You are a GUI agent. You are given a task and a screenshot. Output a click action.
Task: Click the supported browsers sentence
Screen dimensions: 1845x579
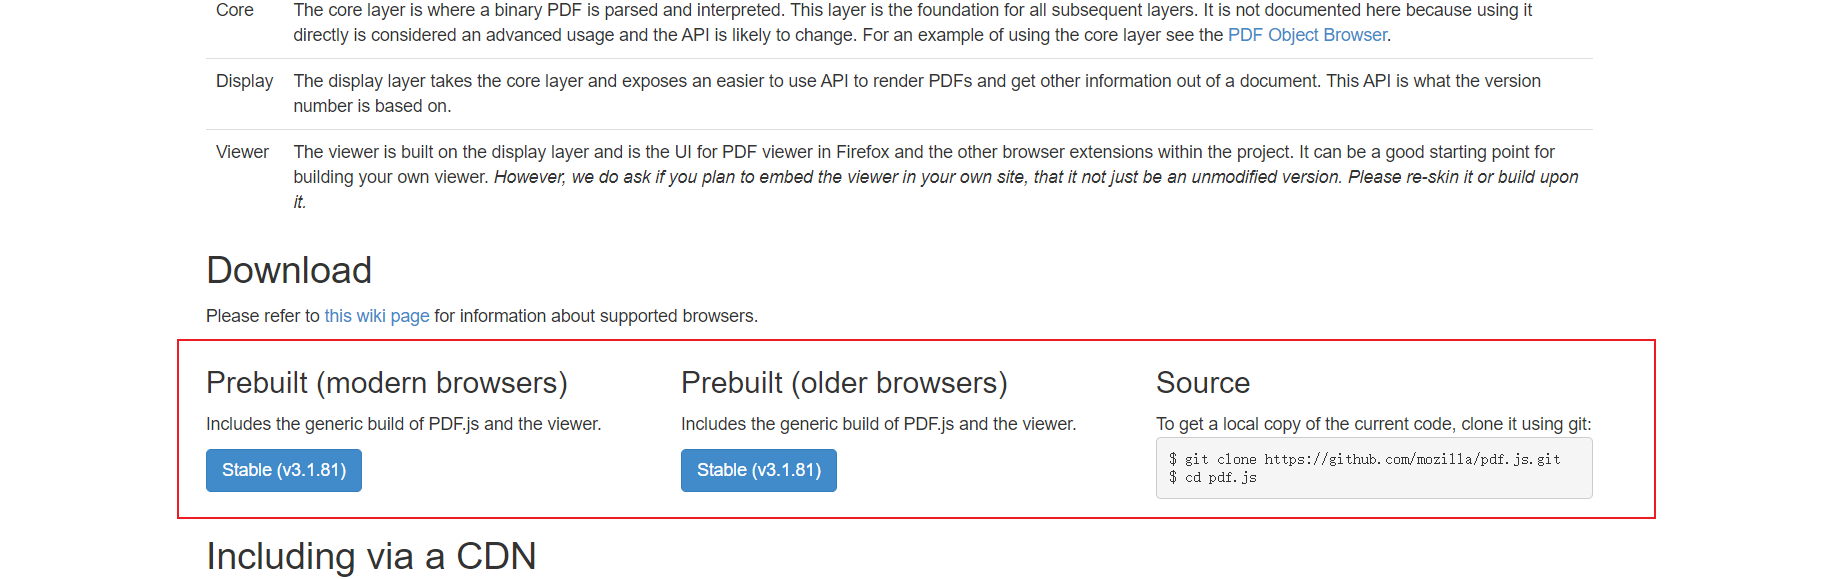tap(480, 316)
